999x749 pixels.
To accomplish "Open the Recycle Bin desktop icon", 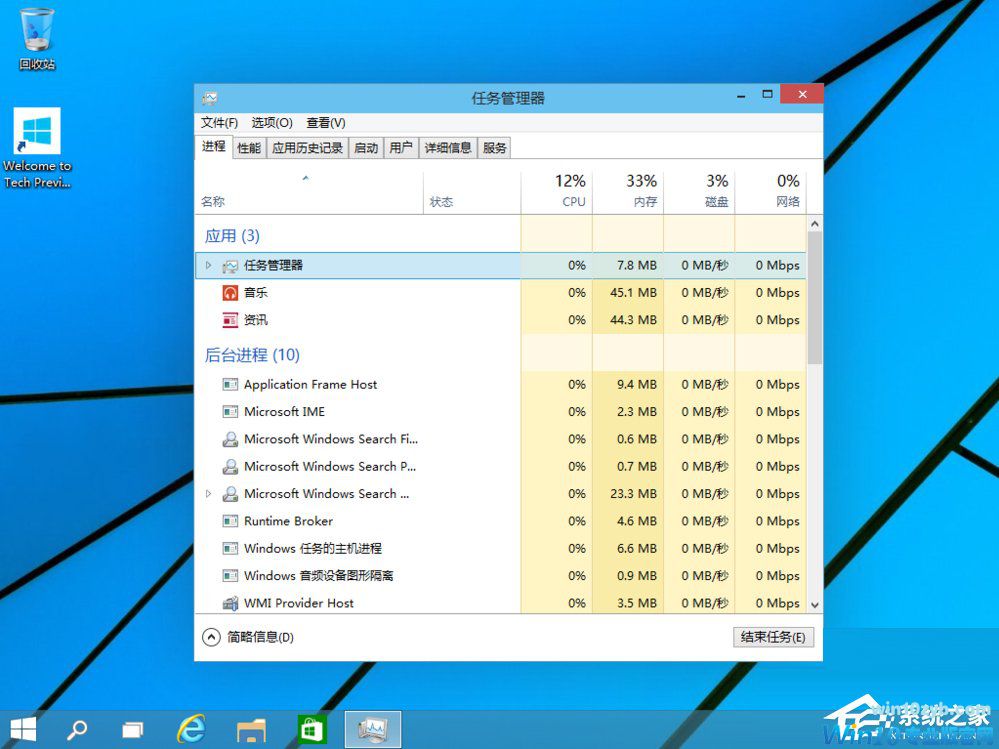I will 37,30.
